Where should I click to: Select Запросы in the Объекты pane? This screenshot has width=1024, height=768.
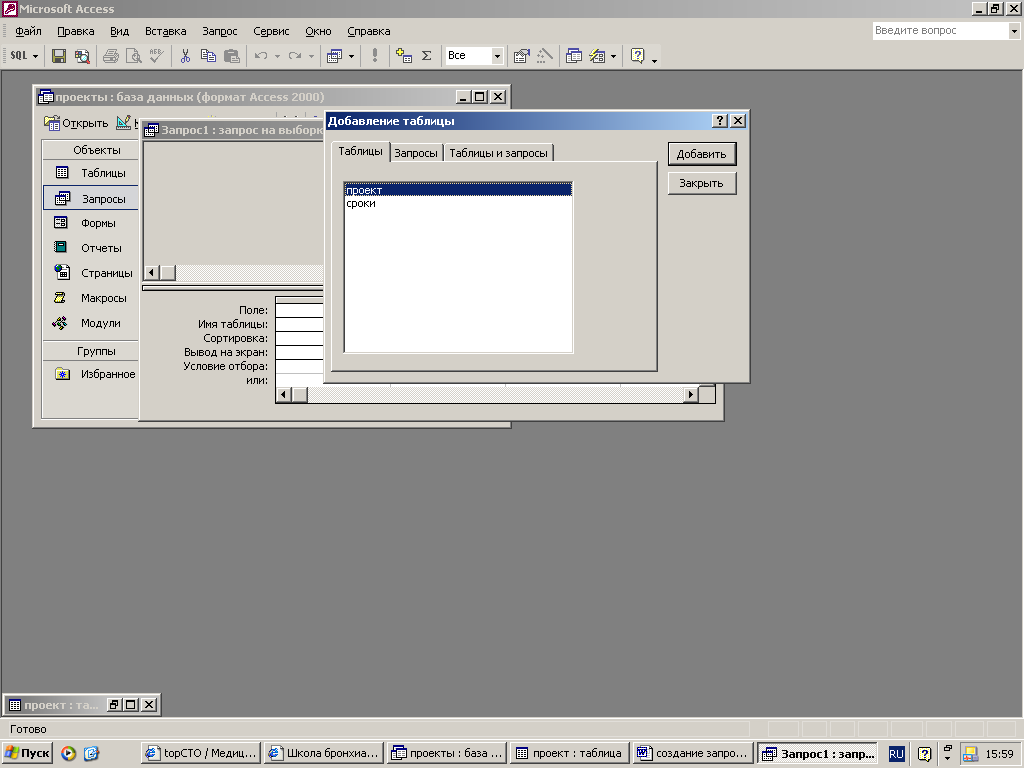tap(91, 199)
